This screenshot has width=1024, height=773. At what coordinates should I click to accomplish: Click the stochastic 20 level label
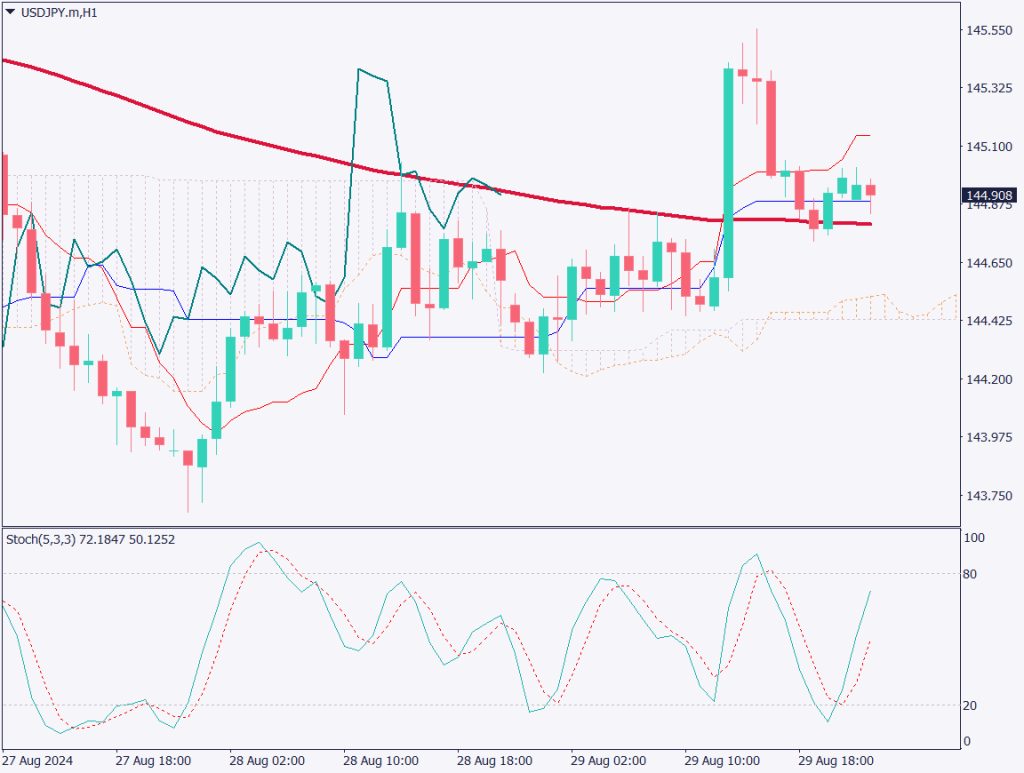pos(970,706)
